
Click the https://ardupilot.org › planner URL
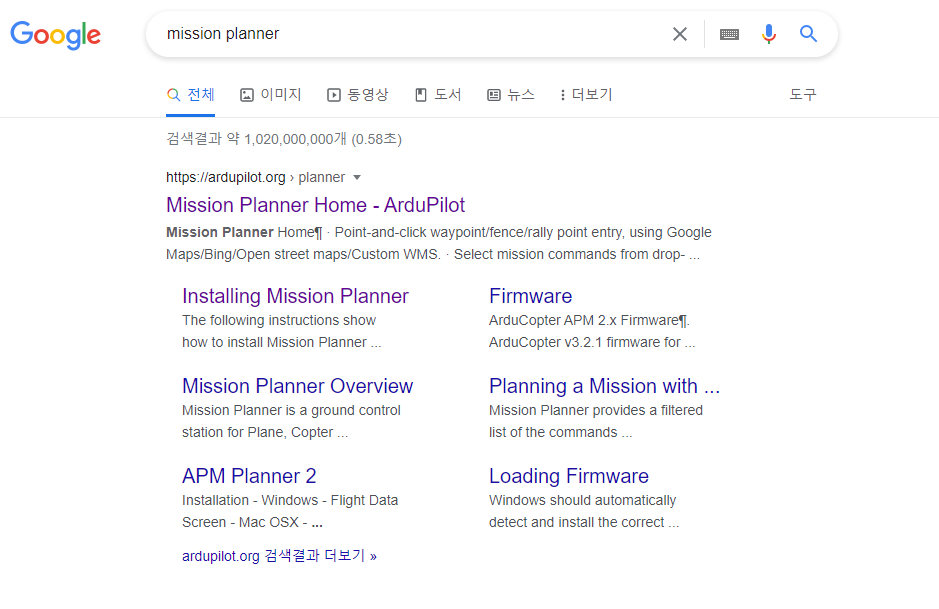coord(256,177)
